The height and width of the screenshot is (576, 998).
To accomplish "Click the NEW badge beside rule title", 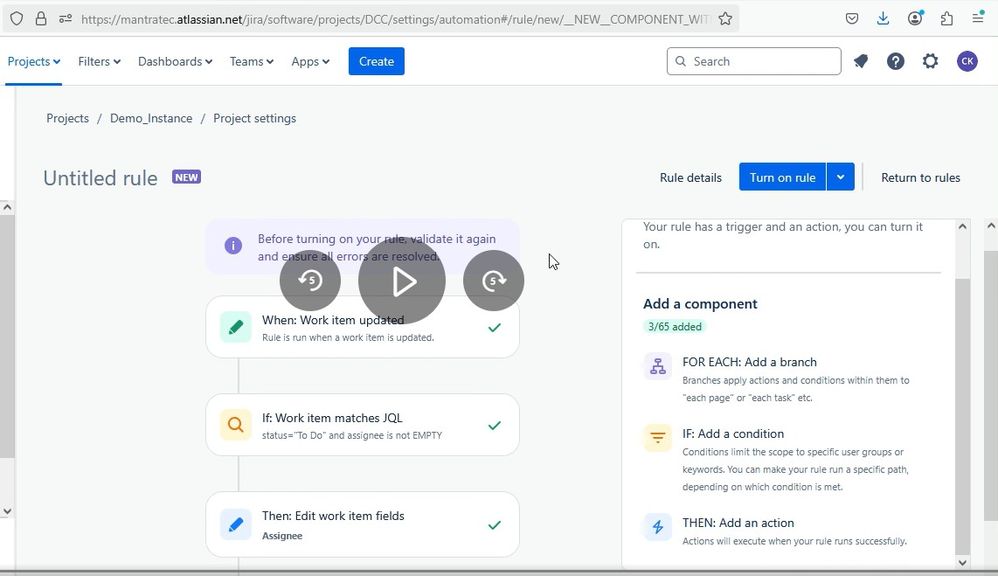I will pos(186,177).
